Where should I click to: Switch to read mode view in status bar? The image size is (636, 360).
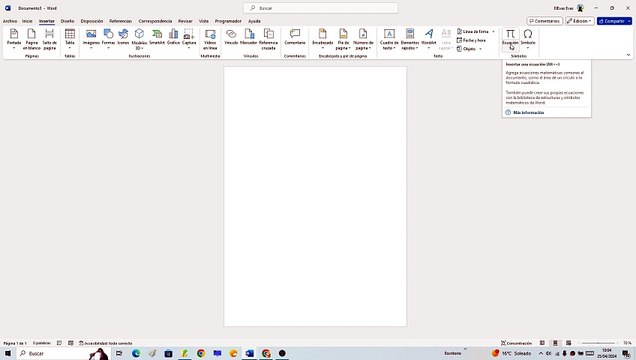click(x=542, y=343)
